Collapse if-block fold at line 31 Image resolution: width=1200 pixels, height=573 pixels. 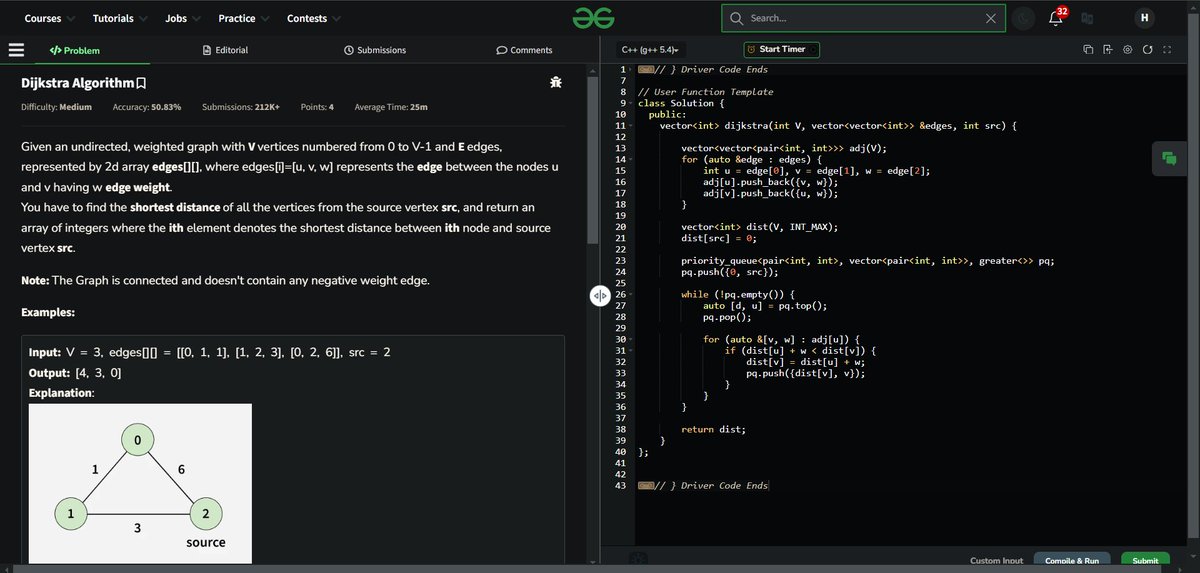pyautogui.click(x=630, y=351)
